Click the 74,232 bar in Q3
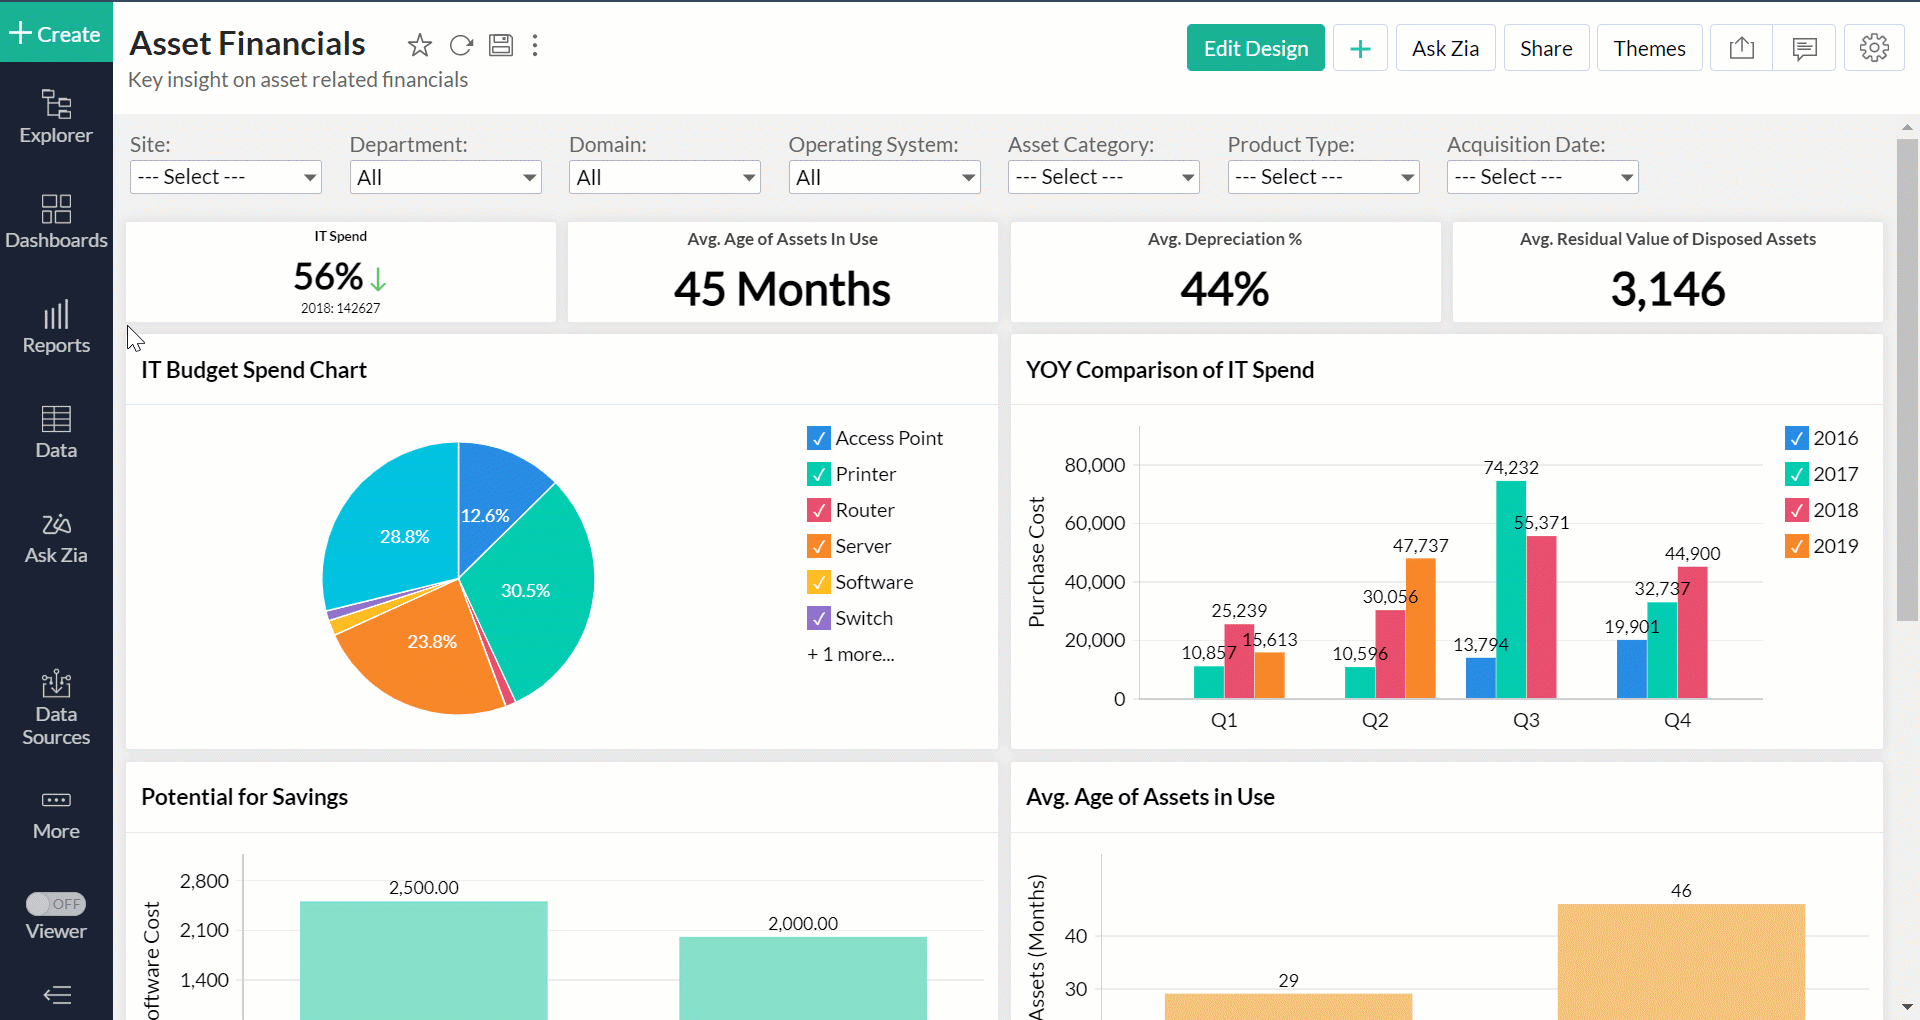Viewport: 1920px width, 1020px height. pos(1511,590)
